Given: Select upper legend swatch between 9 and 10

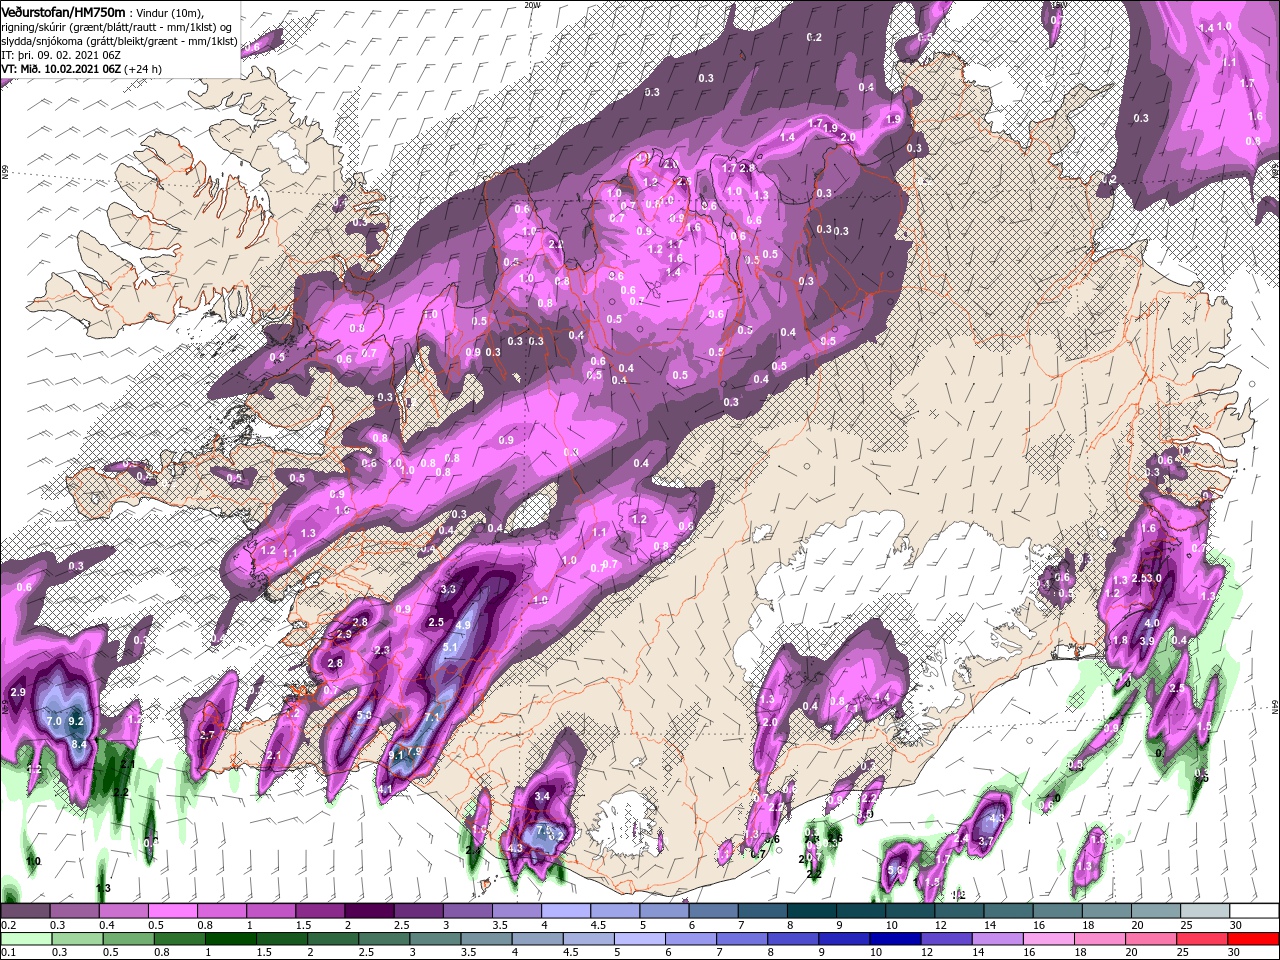Looking at the screenshot, I should pos(860,911).
